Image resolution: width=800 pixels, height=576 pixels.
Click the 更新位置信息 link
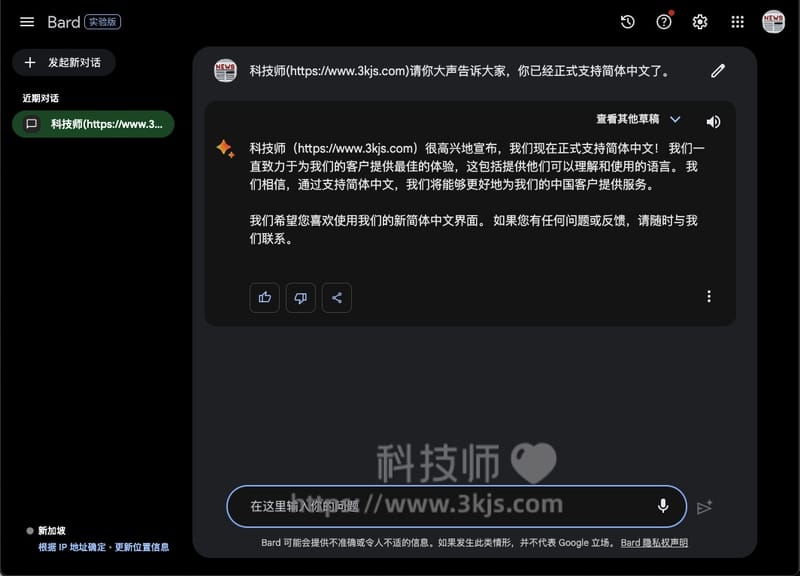[x=141, y=547]
